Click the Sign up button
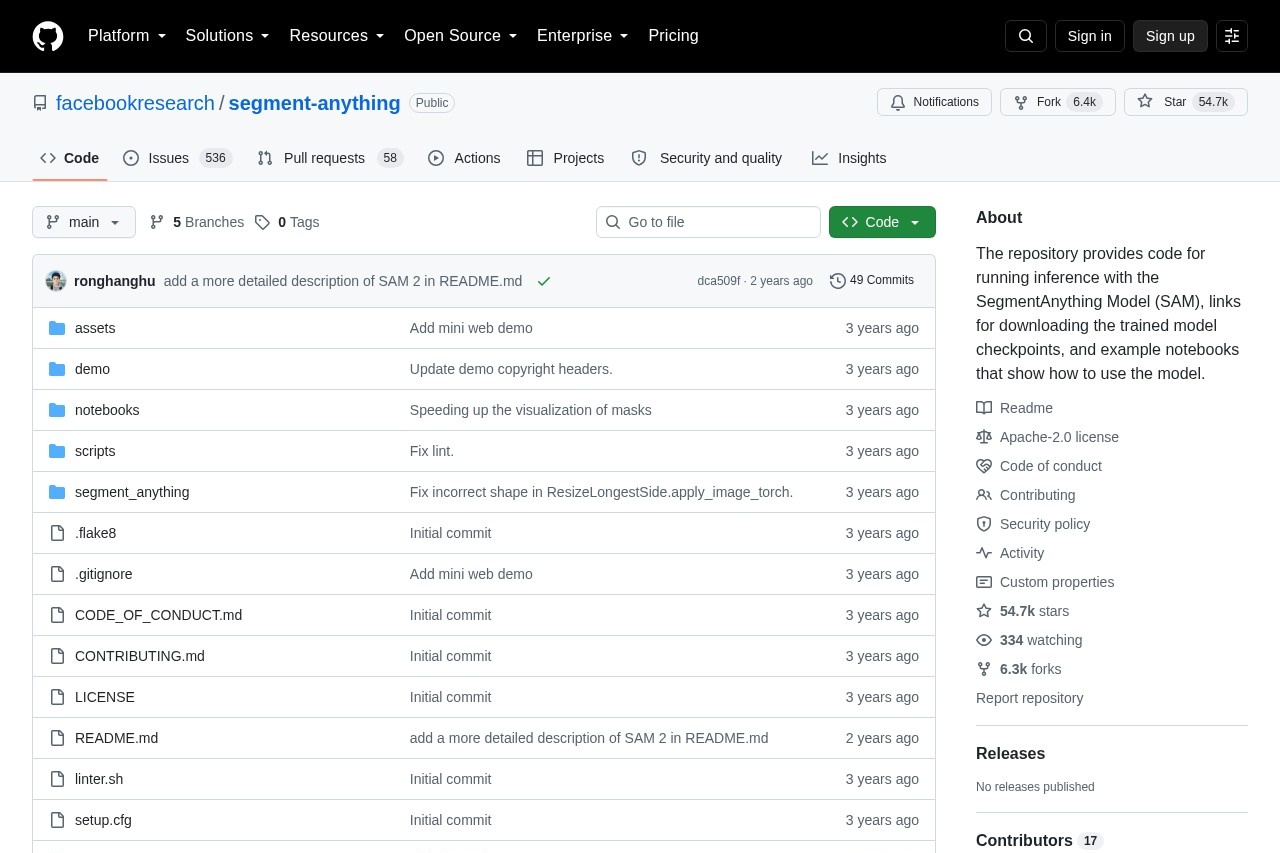 (1170, 36)
